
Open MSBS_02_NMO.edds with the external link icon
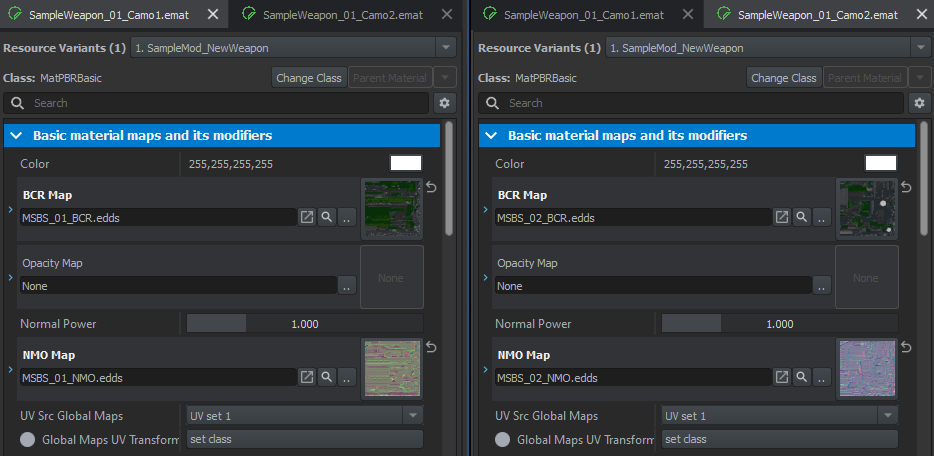pyautogui.click(x=782, y=377)
